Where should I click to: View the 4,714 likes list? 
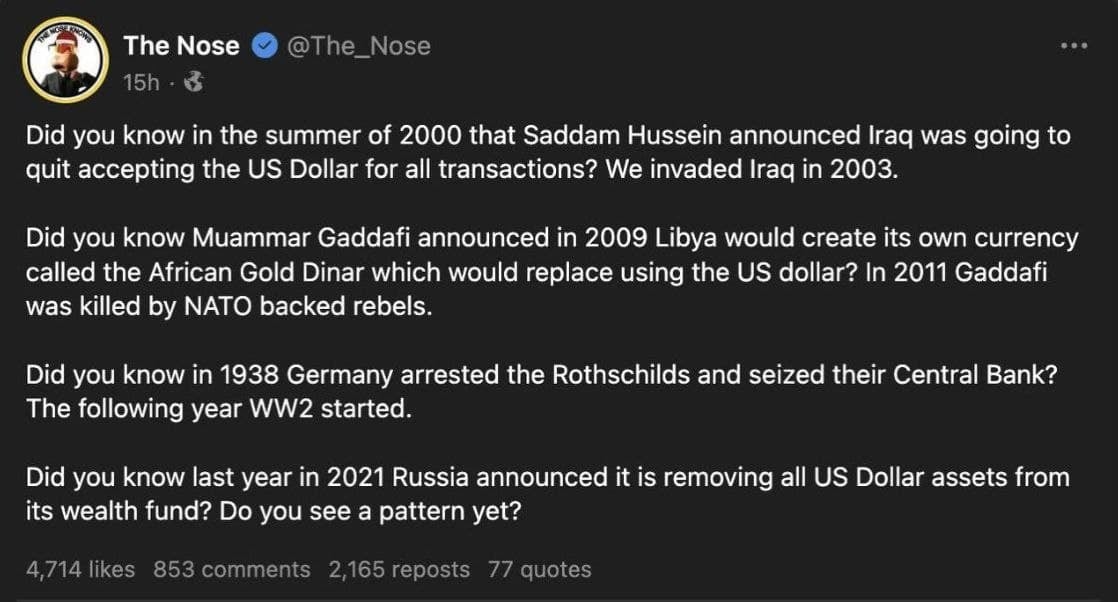(x=80, y=569)
